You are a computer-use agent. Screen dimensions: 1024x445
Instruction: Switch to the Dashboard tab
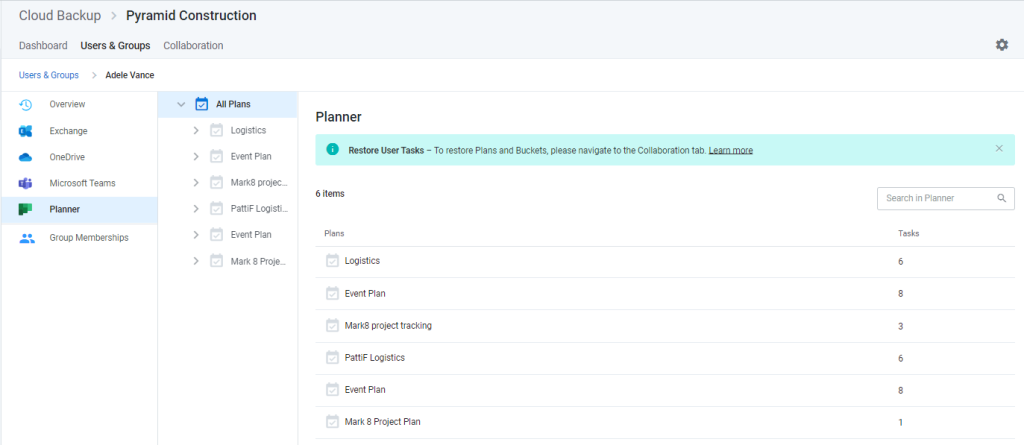click(43, 46)
